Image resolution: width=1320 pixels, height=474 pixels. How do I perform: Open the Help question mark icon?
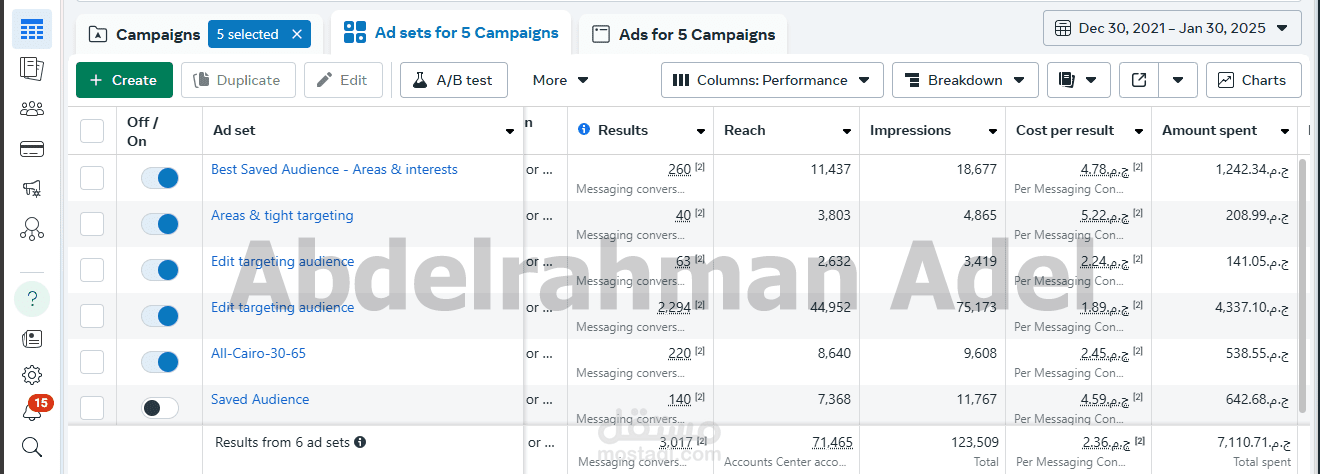tap(32, 298)
